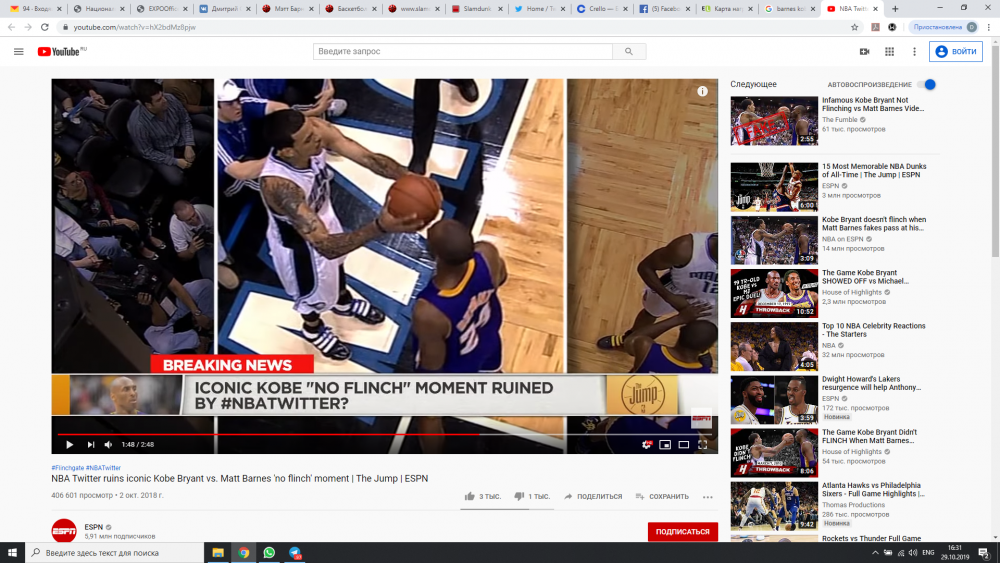Open the top bar vertical dots settings menu
The image size is (1000, 563).
[914, 51]
